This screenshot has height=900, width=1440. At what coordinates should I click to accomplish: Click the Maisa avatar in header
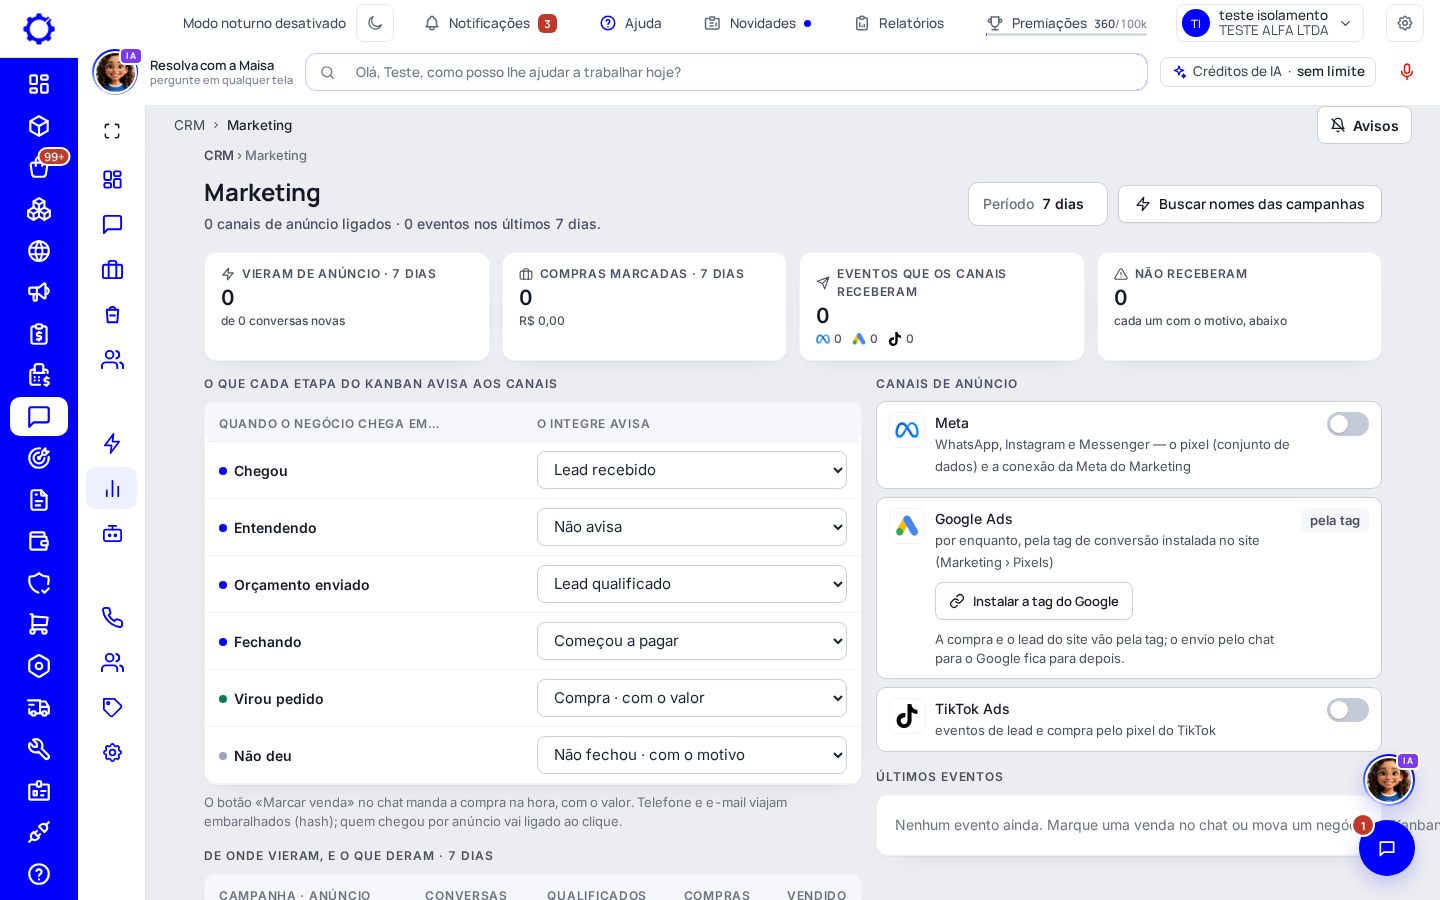(x=115, y=72)
